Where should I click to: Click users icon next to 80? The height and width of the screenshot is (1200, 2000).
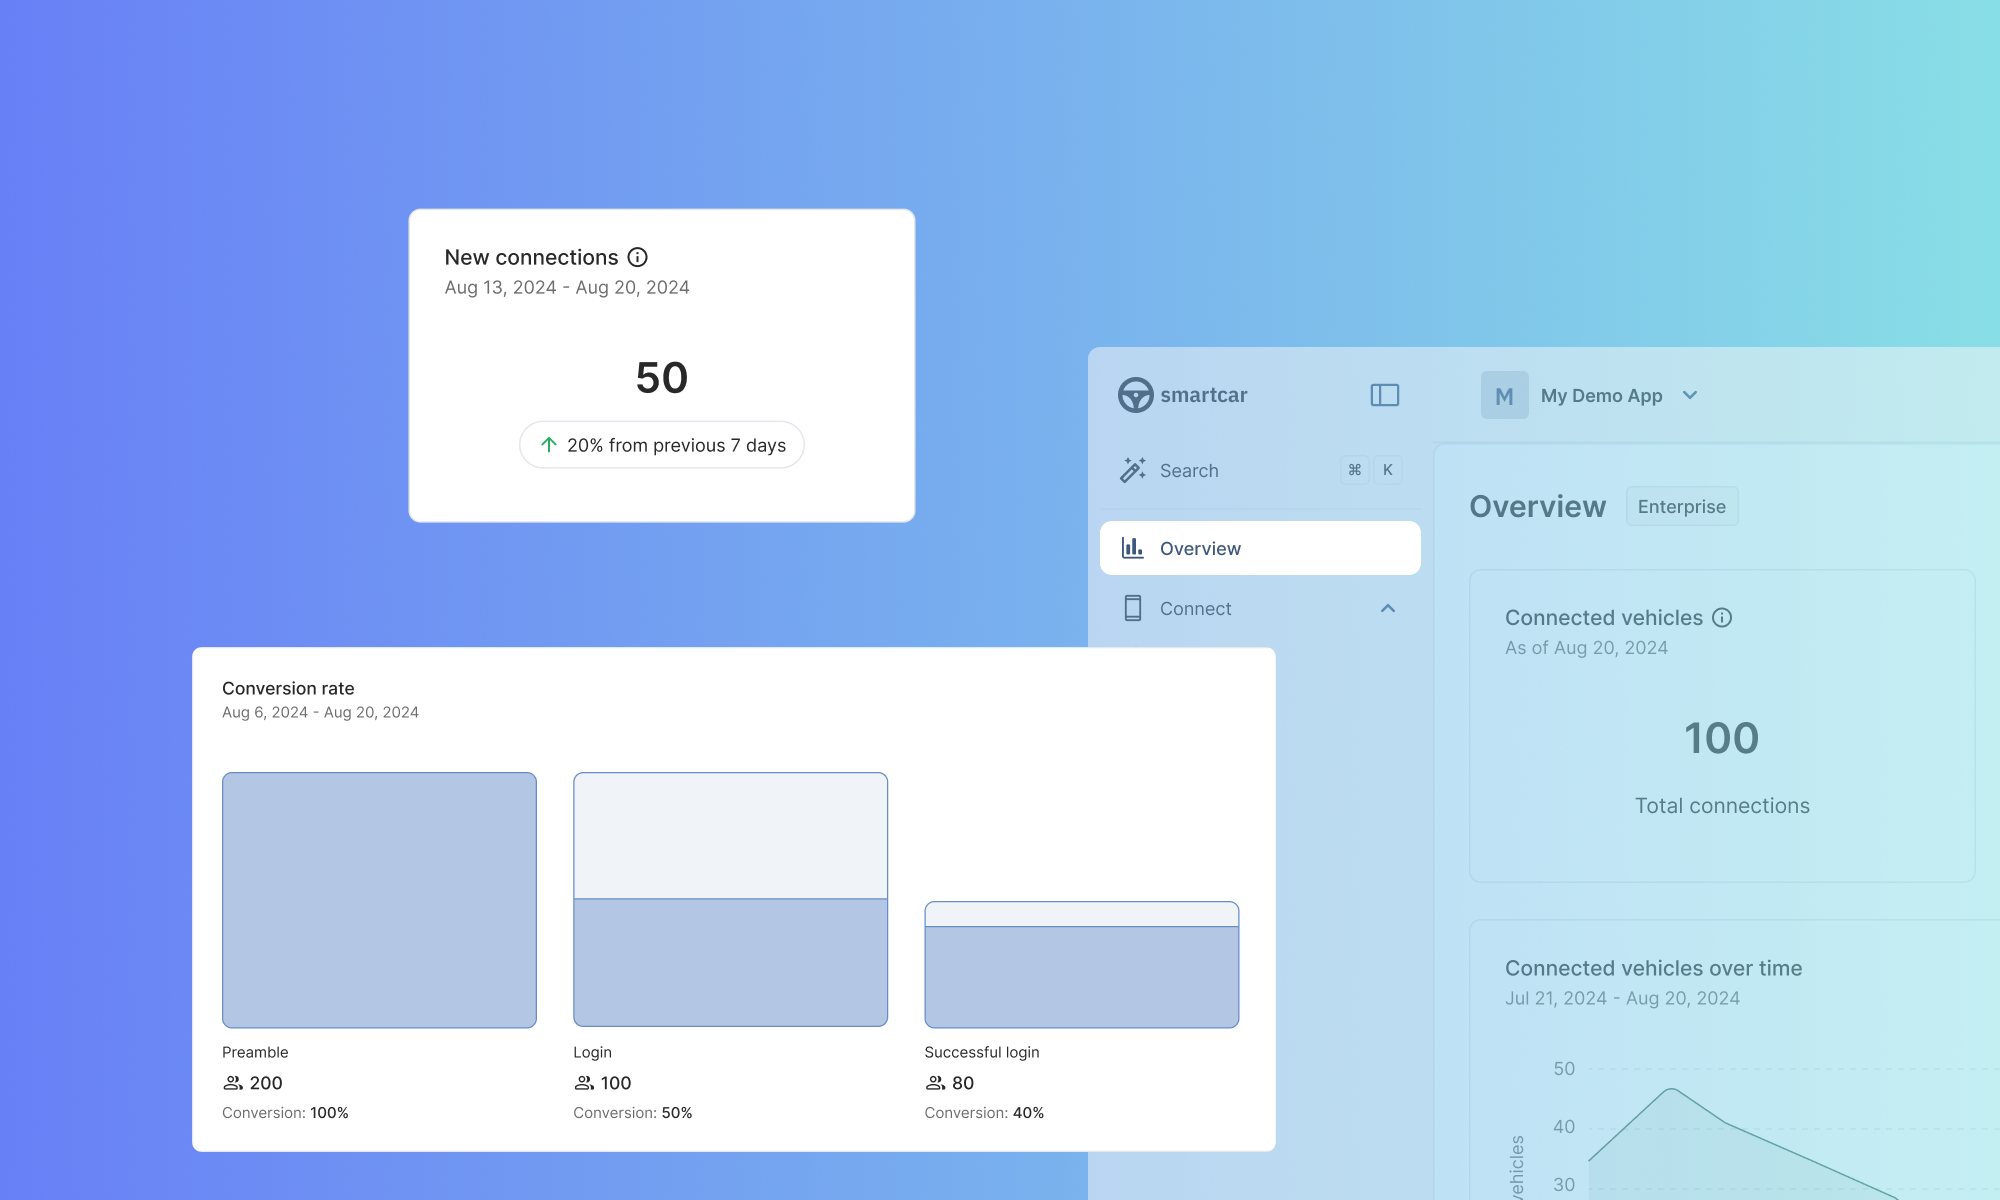pos(935,1083)
